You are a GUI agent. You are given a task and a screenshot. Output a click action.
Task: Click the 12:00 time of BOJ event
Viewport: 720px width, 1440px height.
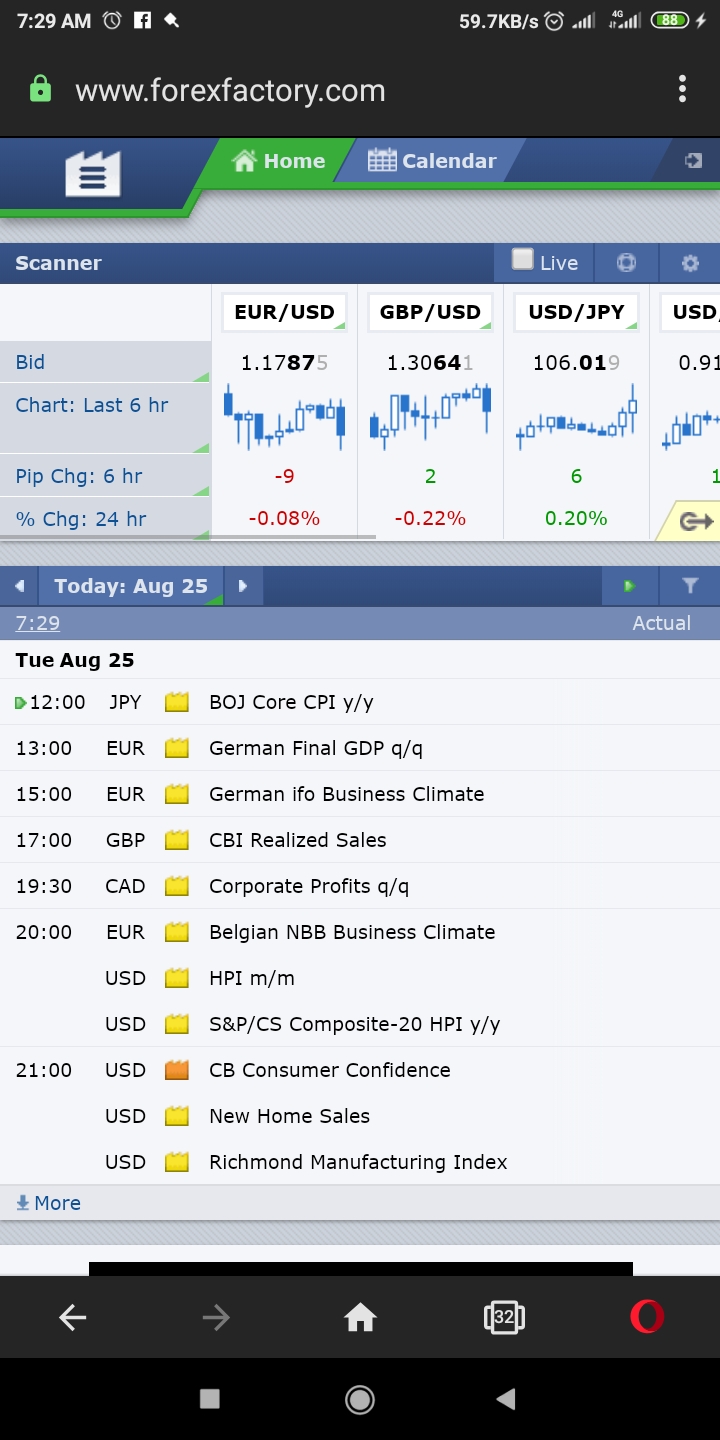57,702
